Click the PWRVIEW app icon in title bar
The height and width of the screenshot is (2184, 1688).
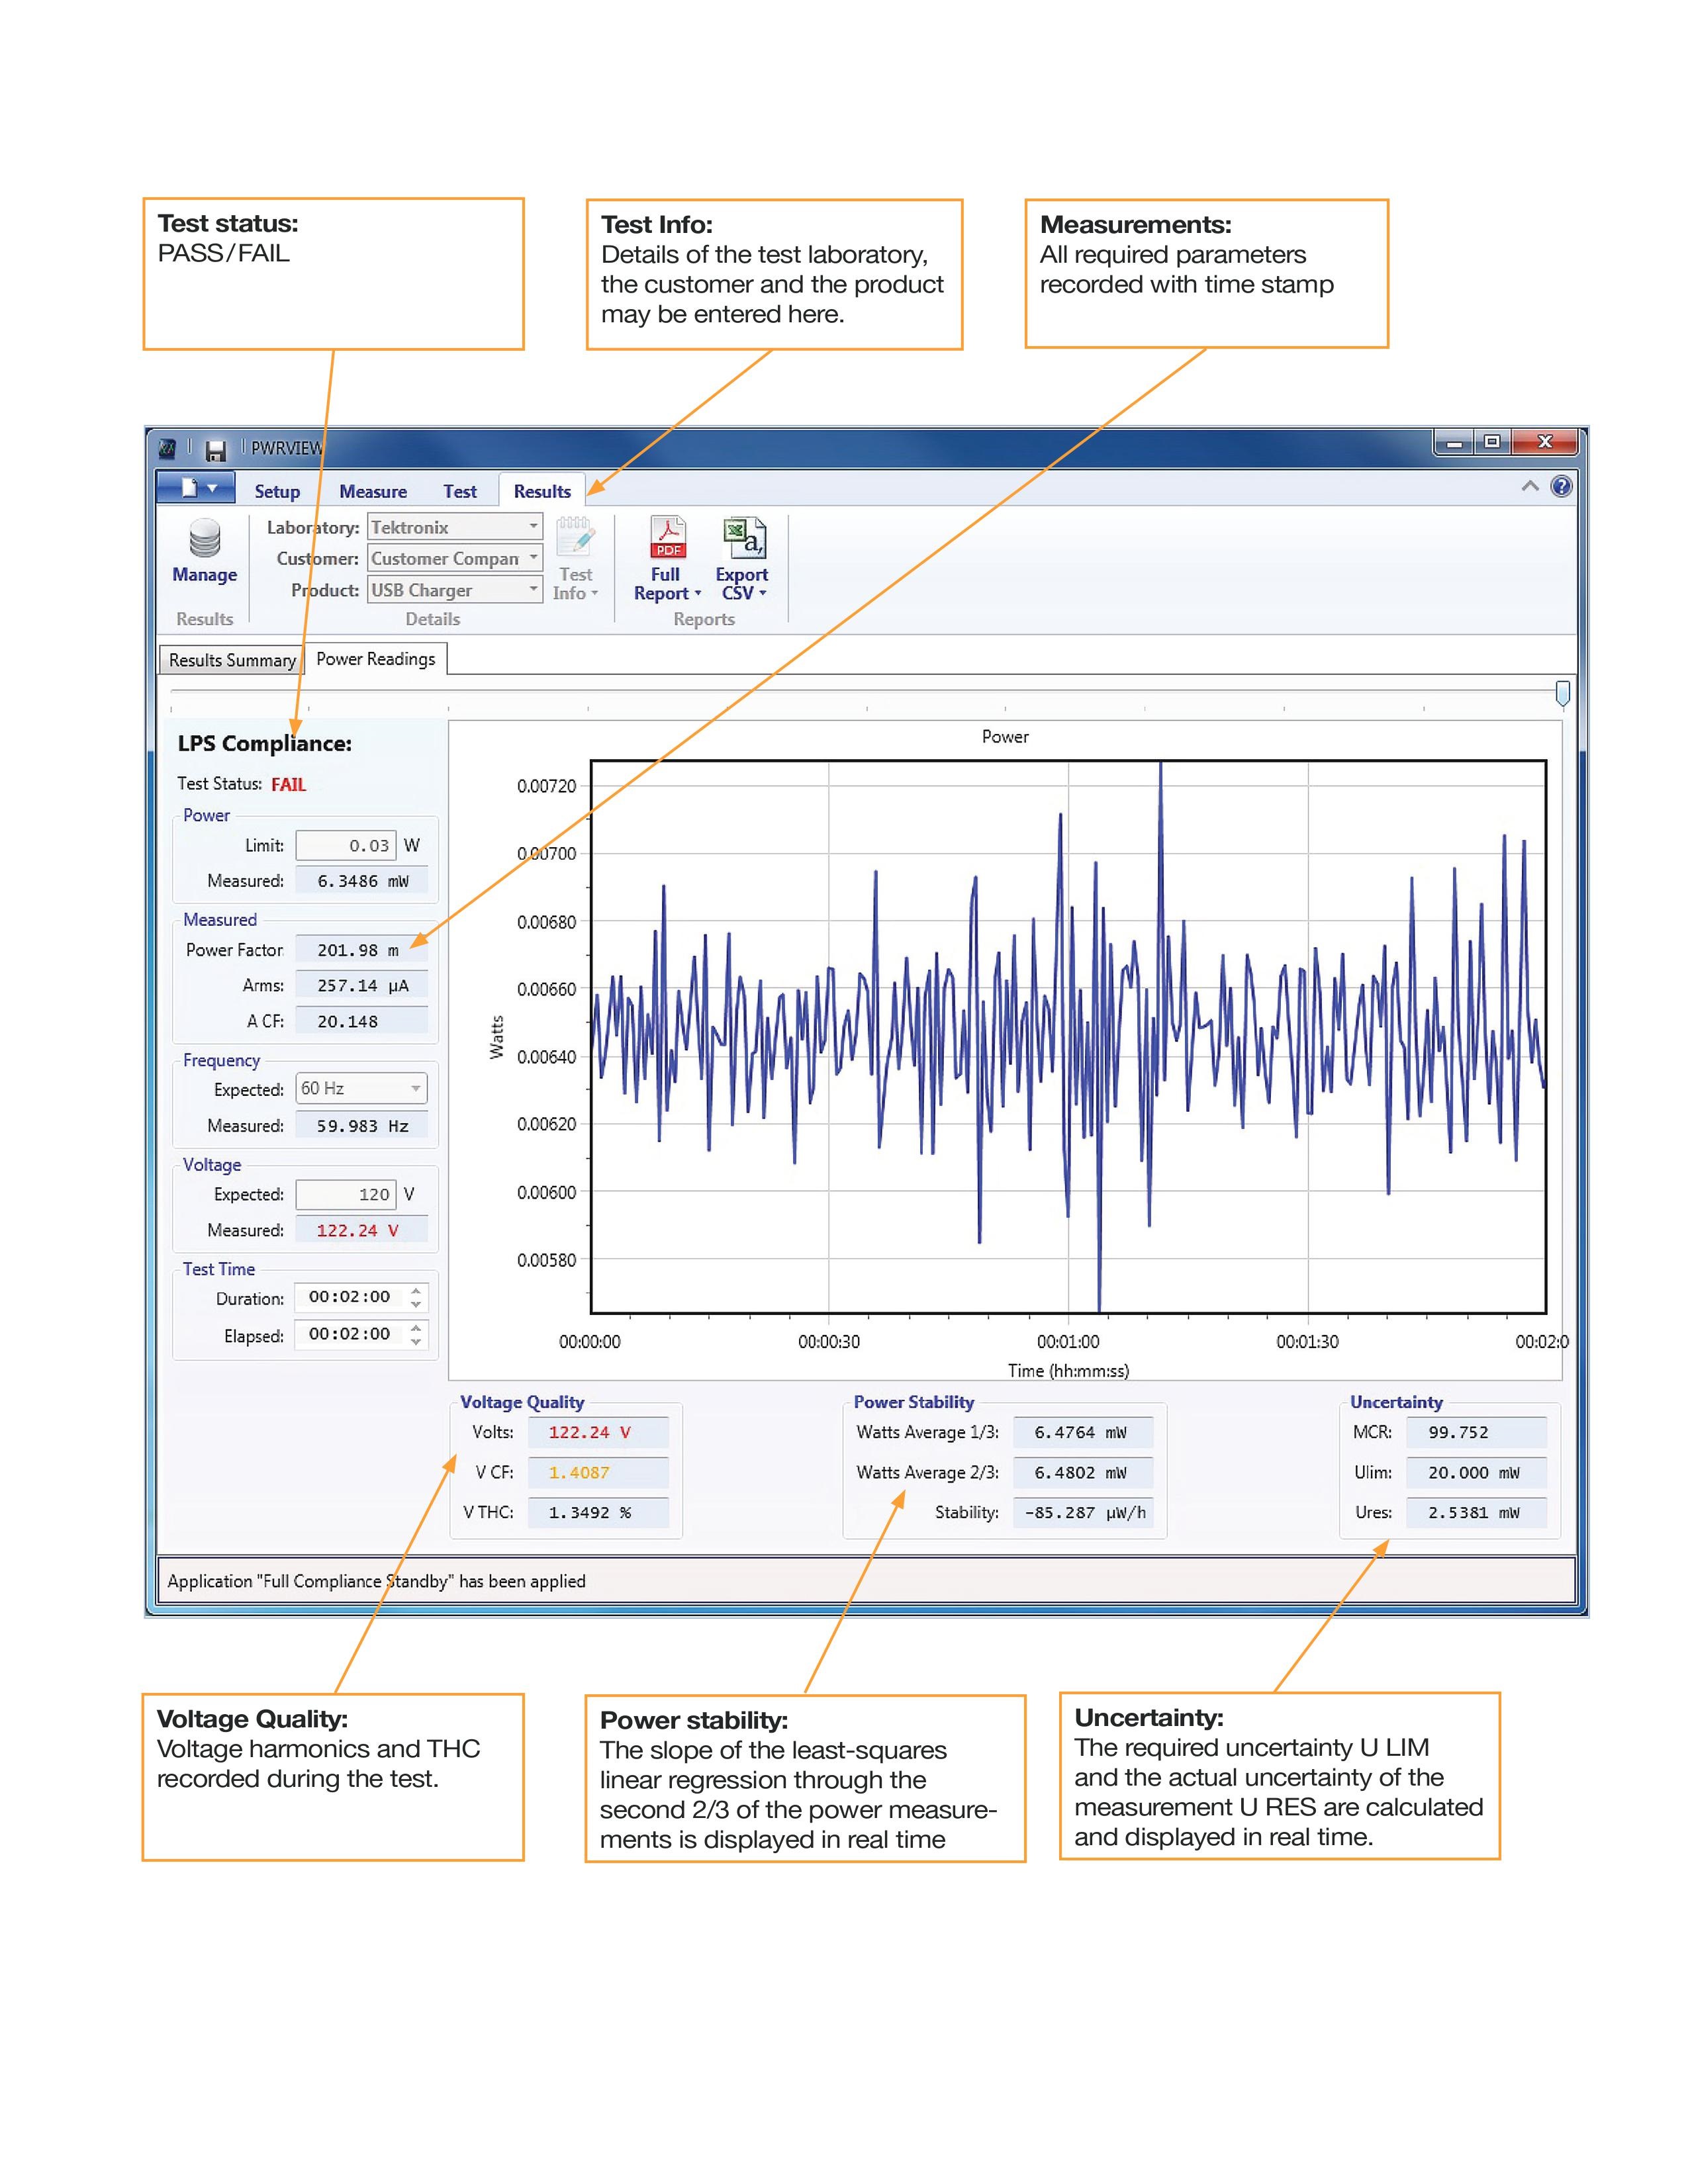pyautogui.click(x=168, y=449)
